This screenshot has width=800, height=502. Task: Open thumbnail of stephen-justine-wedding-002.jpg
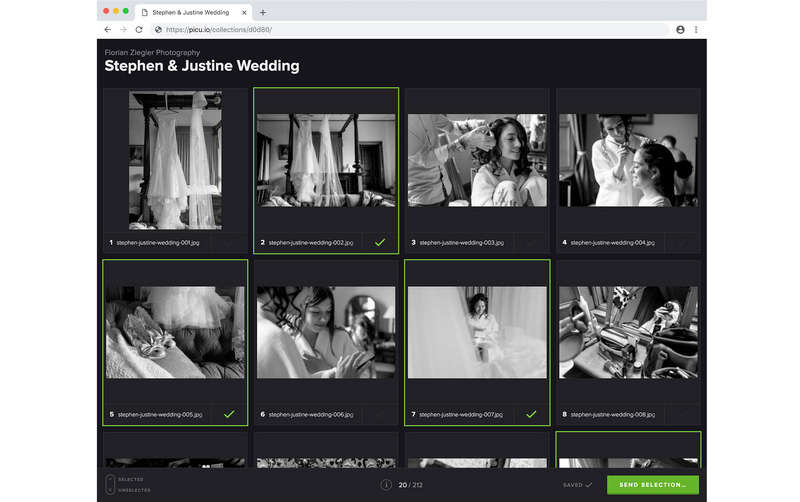326,160
